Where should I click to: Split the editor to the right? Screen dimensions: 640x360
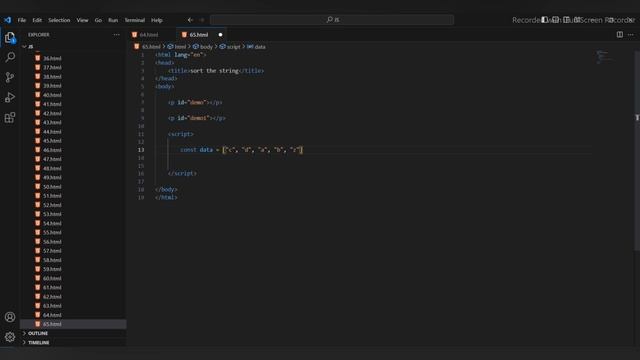coord(620,35)
